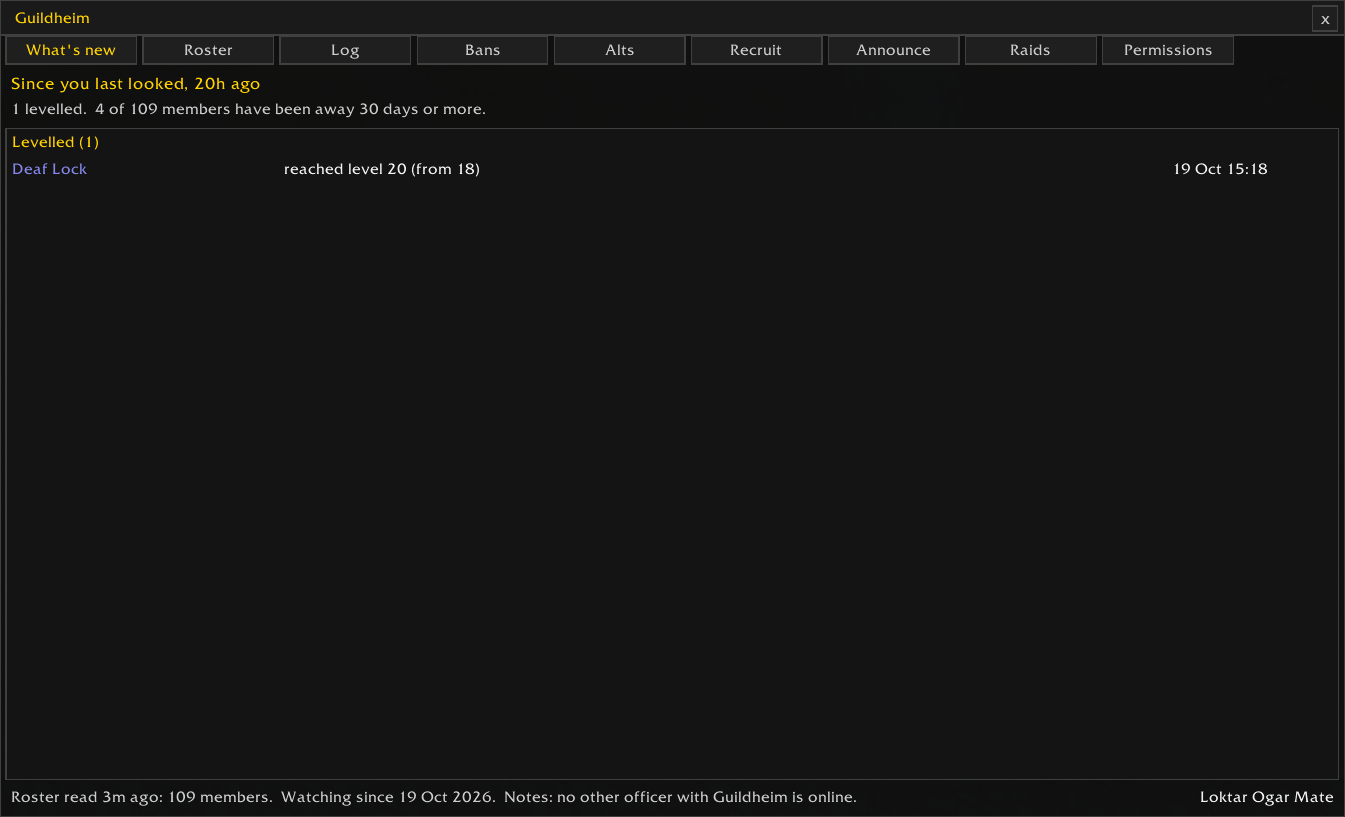Click the Loktar Ogar Mate guild name
This screenshot has width=1345, height=817.
tap(1267, 797)
